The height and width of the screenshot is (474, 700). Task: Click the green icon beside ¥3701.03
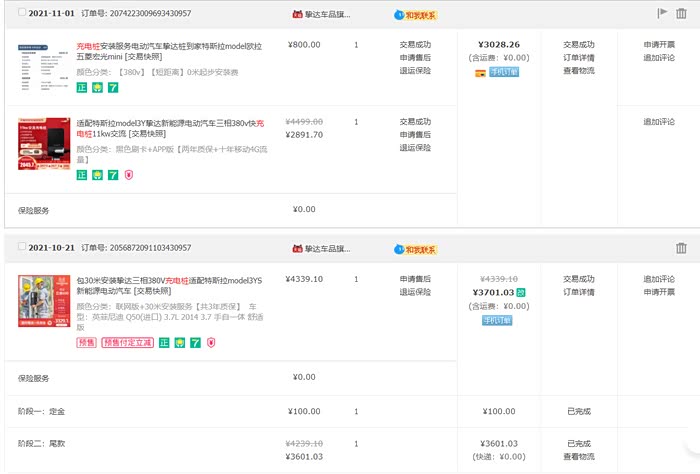[x=521, y=292]
